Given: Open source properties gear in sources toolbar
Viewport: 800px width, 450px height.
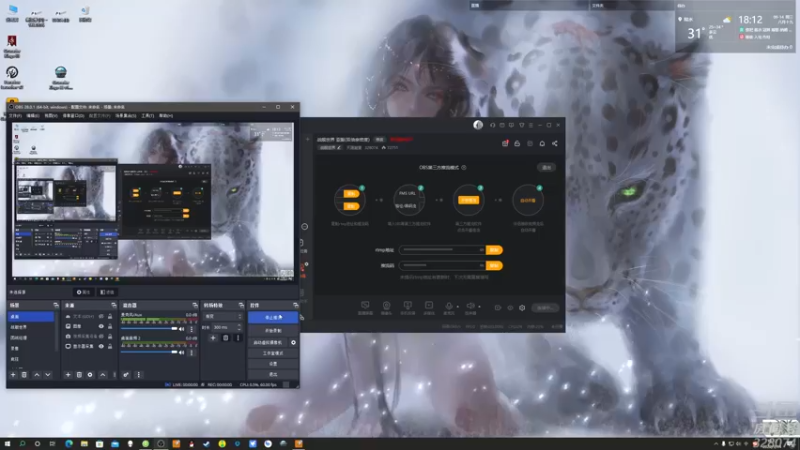Looking at the screenshot, I should pyautogui.click(x=90, y=374).
